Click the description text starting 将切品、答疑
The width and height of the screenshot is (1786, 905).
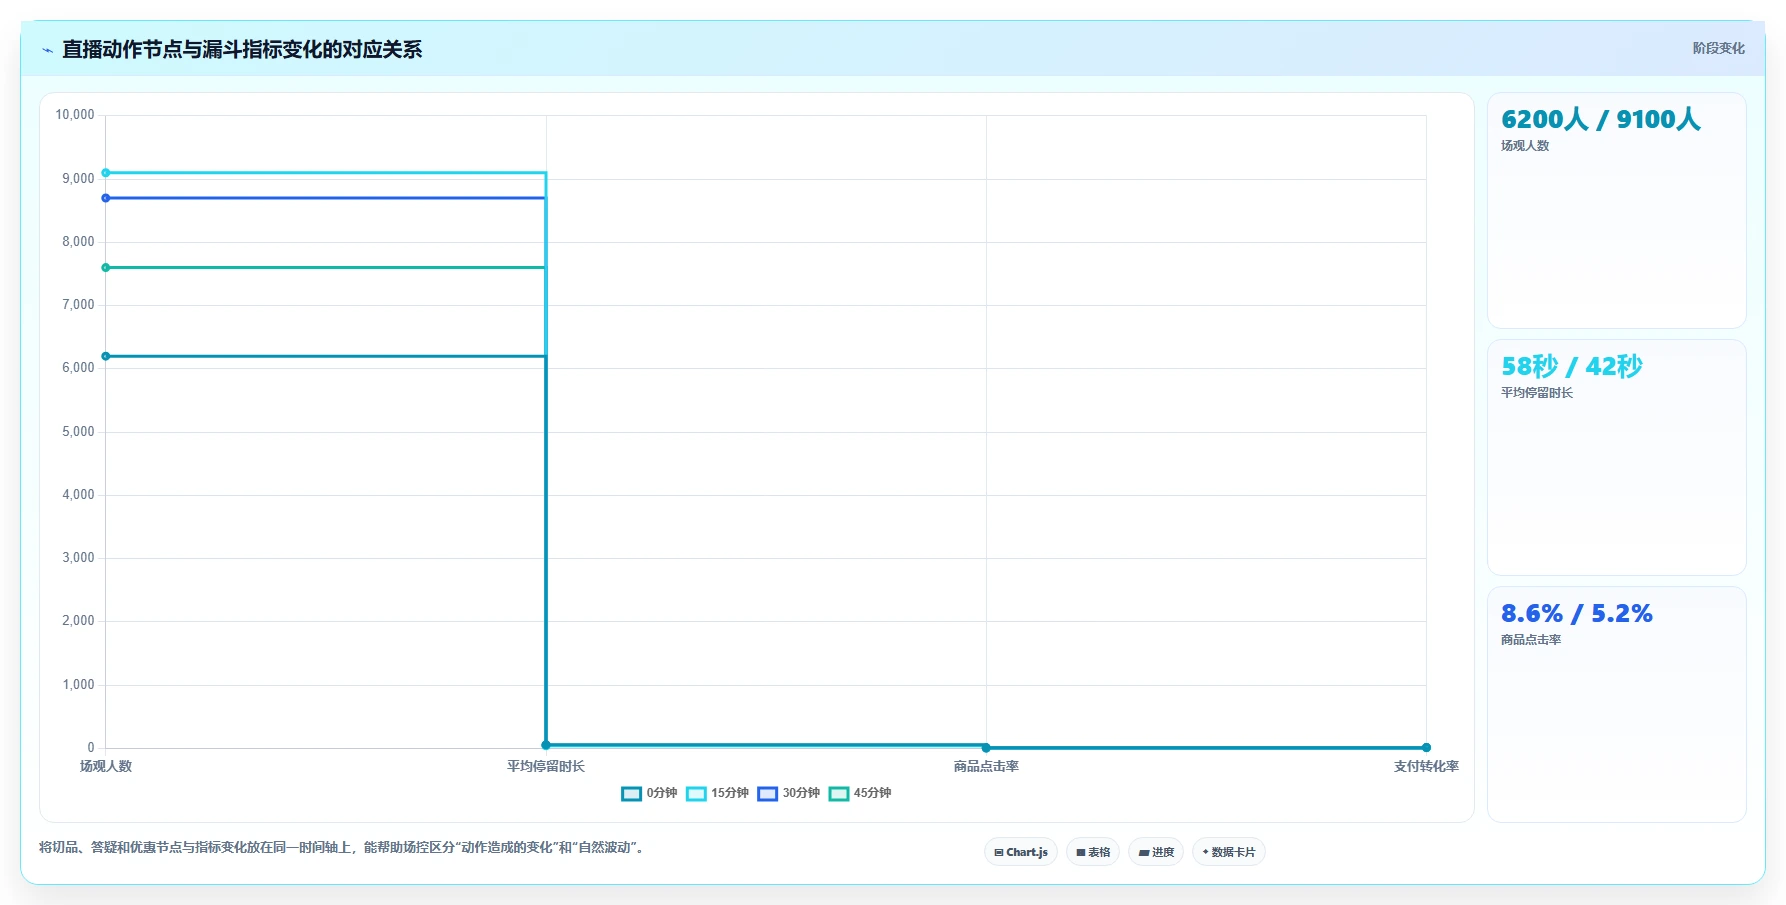344,847
